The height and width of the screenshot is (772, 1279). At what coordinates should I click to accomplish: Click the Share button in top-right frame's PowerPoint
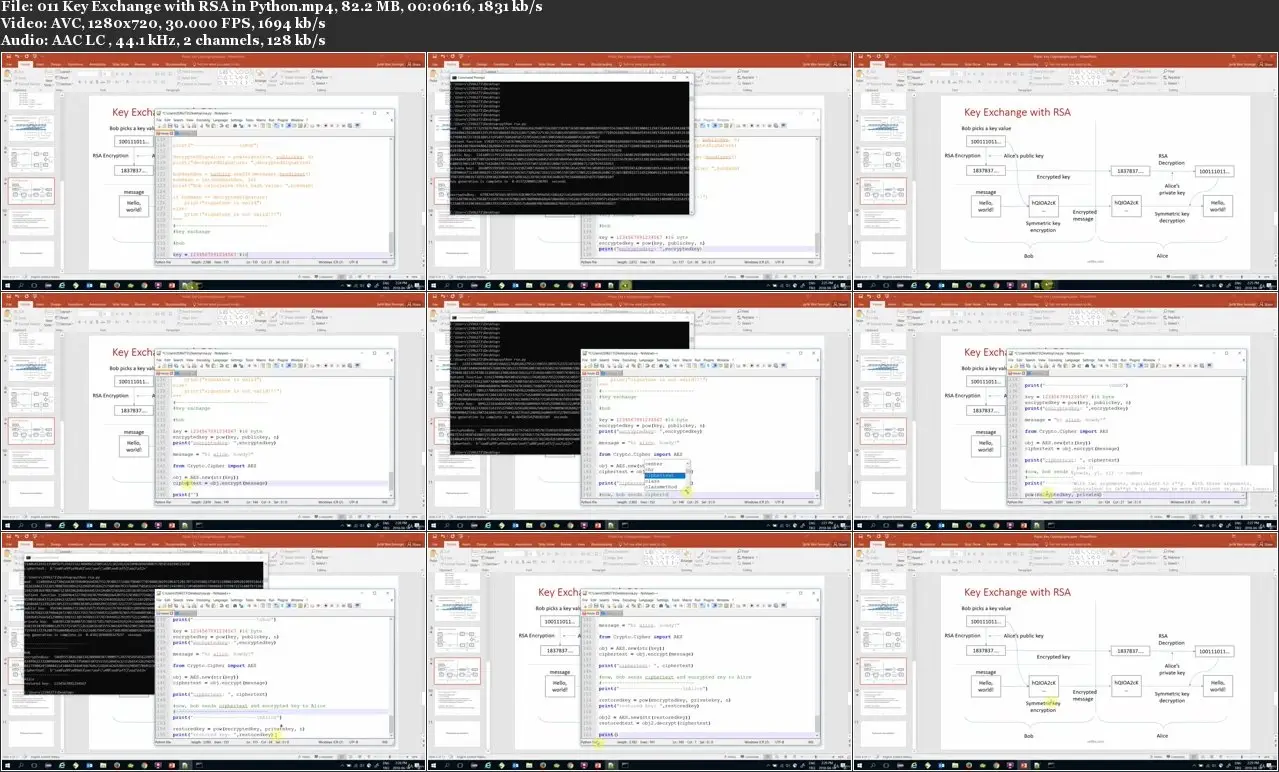pyautogui.click(x=1265, y=64)
